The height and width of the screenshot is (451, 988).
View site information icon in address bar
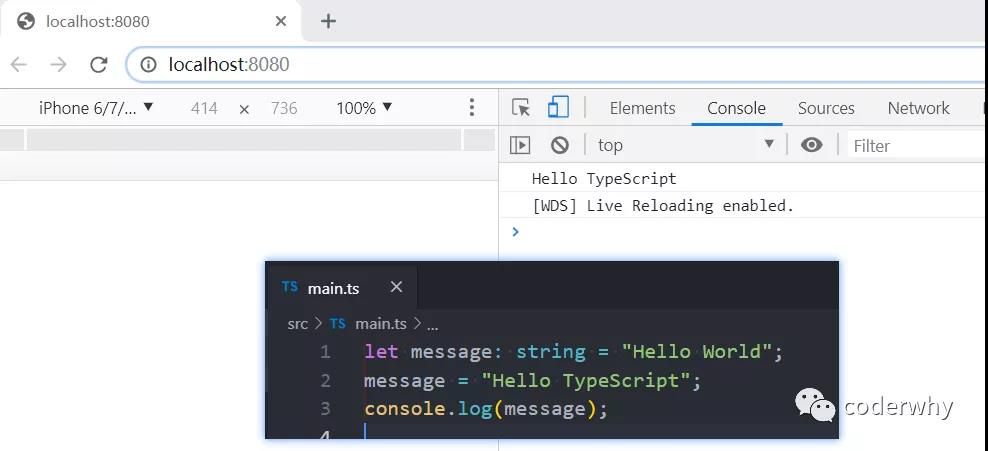click(148, 64)
